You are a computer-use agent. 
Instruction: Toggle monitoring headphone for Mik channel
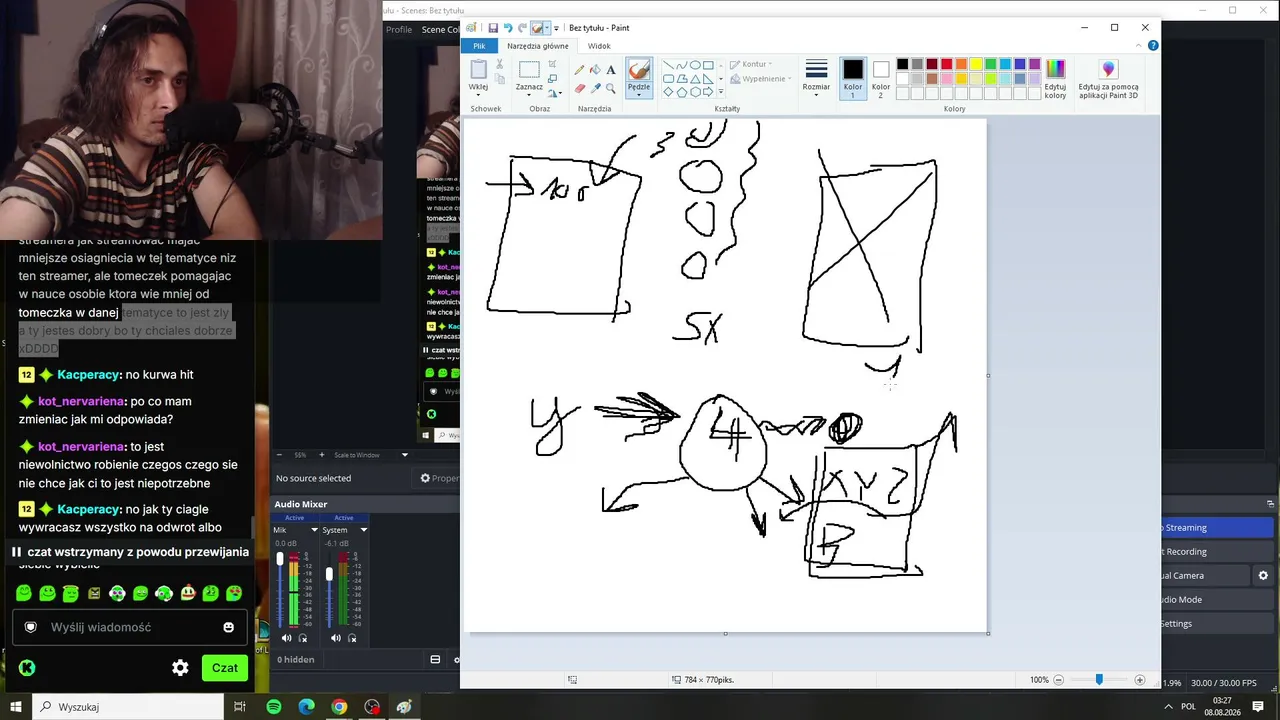tap(303, 638)
